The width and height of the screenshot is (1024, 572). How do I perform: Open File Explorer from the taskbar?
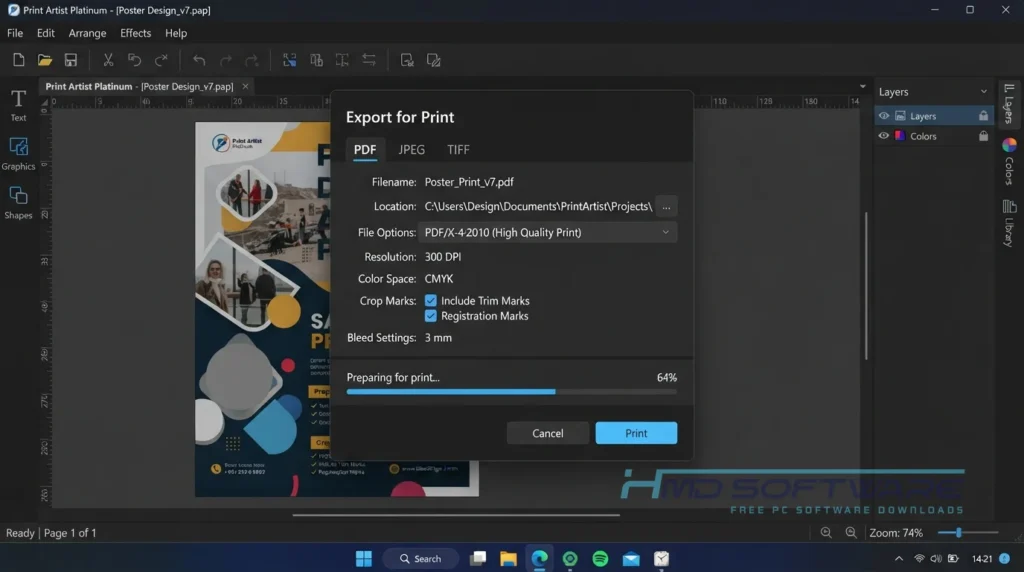[508, 558]
